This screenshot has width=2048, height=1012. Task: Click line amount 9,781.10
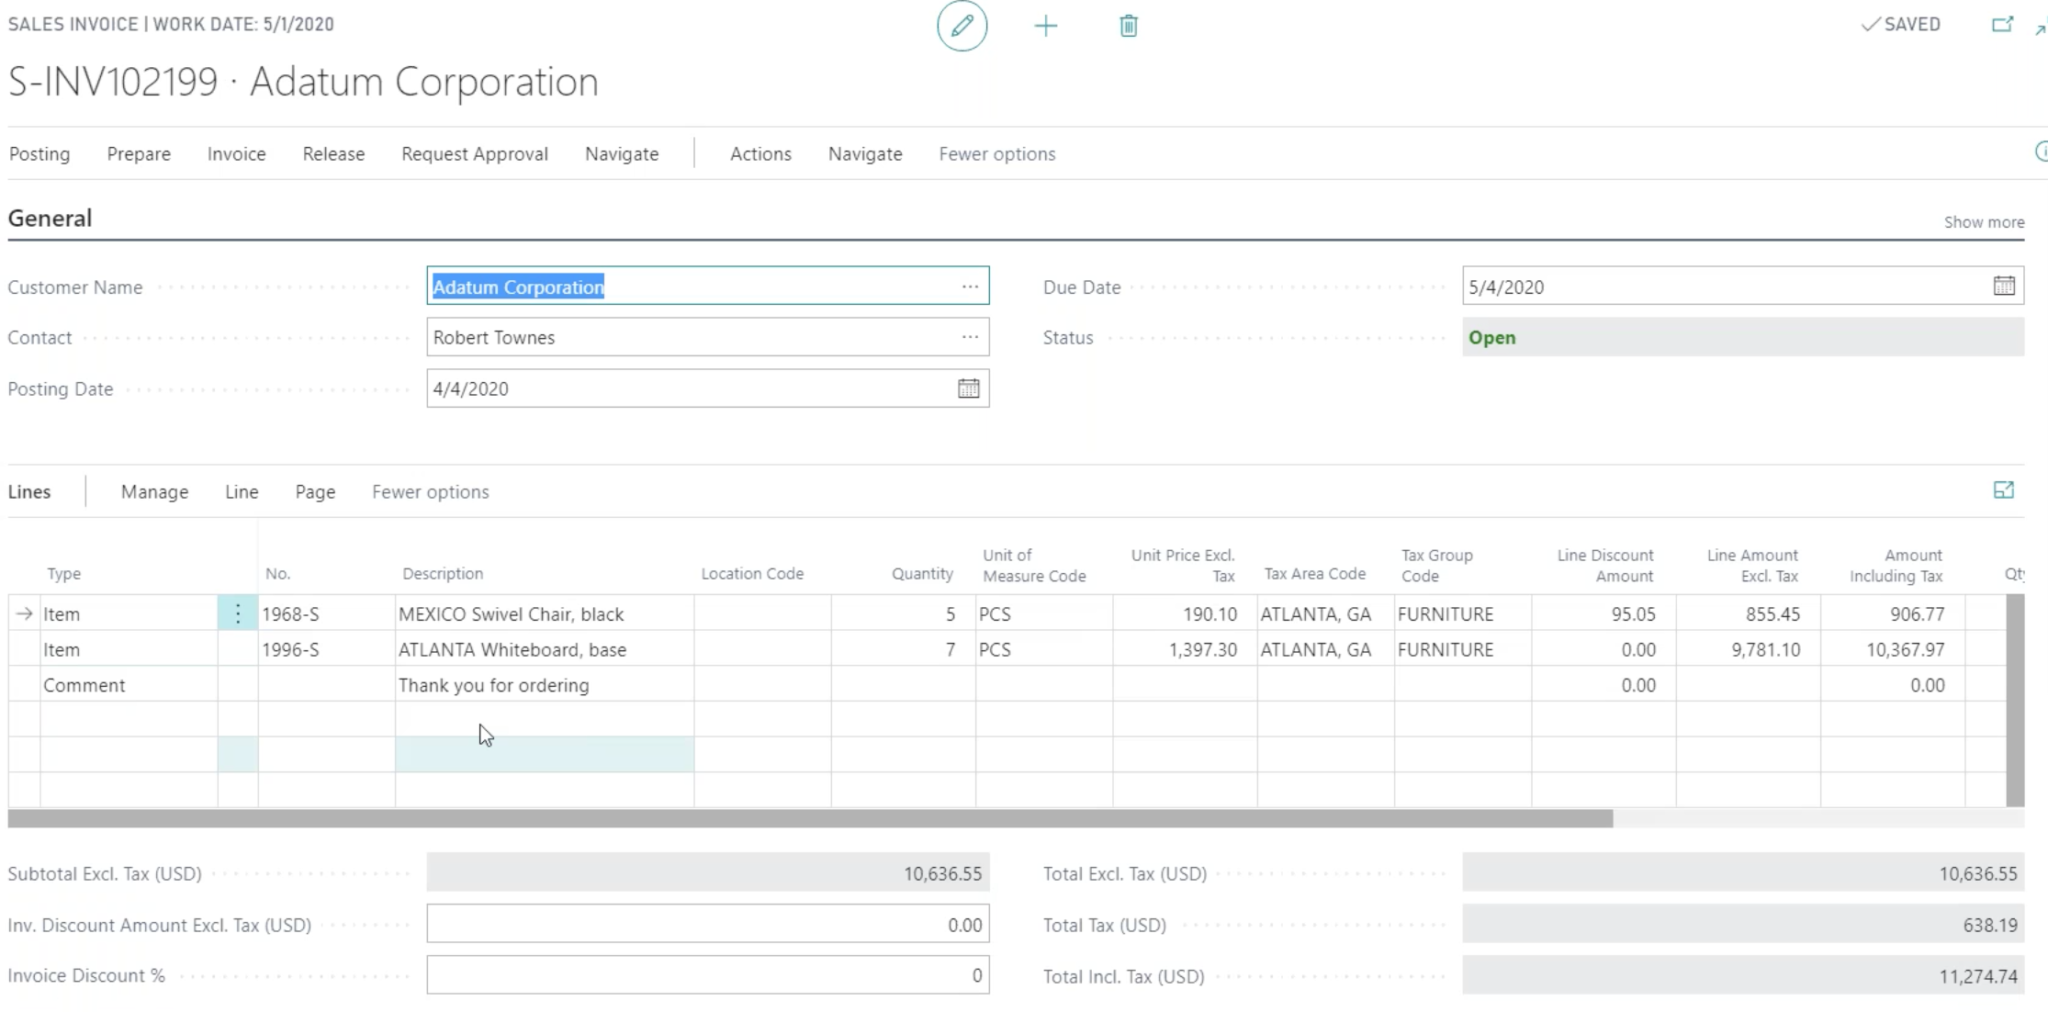point(1748,649)
